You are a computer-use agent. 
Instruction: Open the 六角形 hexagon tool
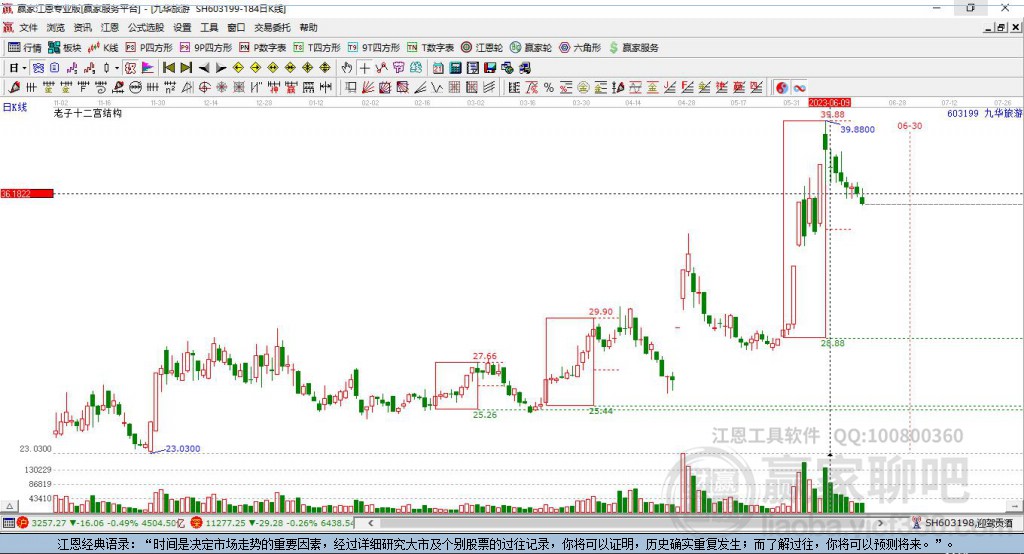580,48
